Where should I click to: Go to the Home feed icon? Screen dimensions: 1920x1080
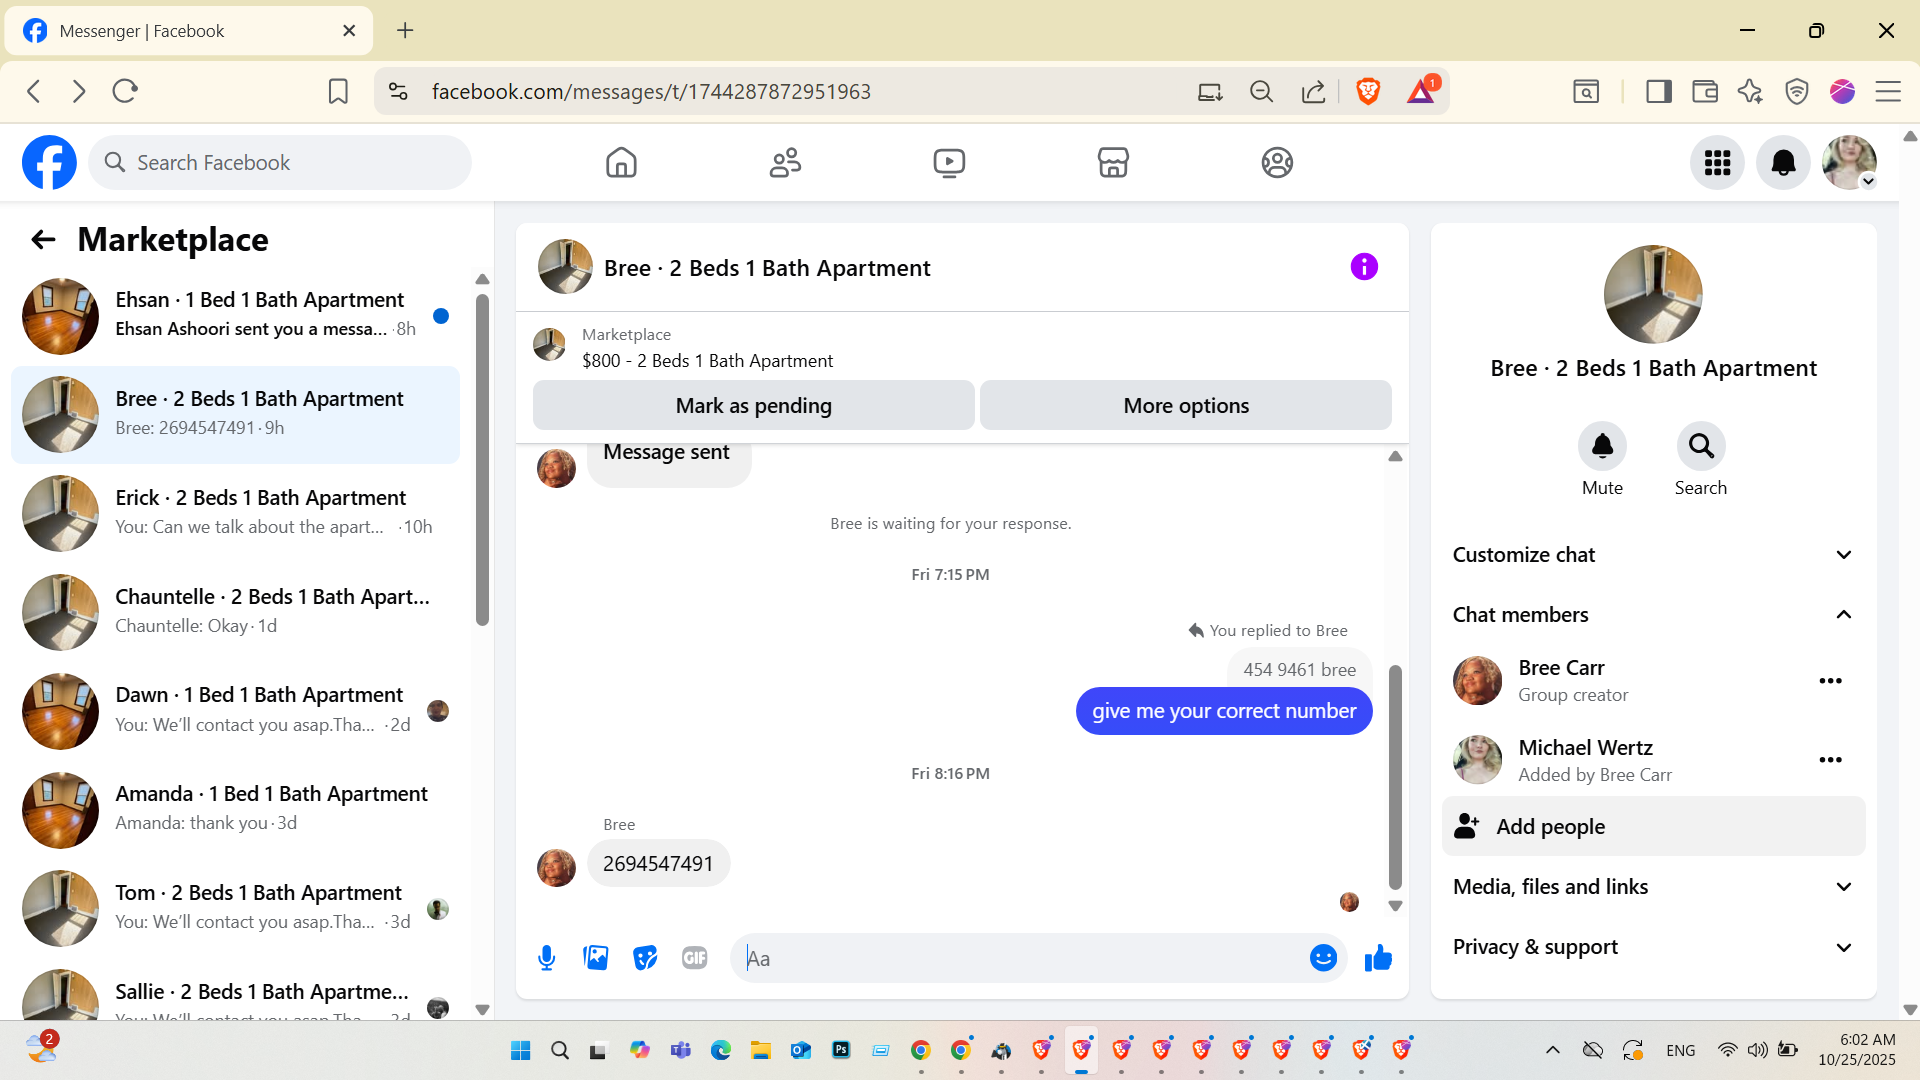pyautogui.click(x=621, y=162)
